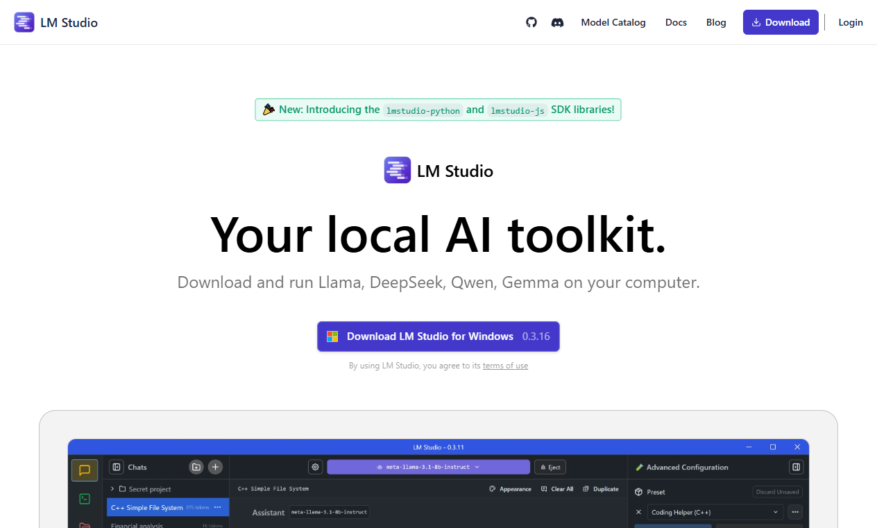Click the LM Studio logo above the headline
This screenshot has height=528, width=877.
coord(397,170)
